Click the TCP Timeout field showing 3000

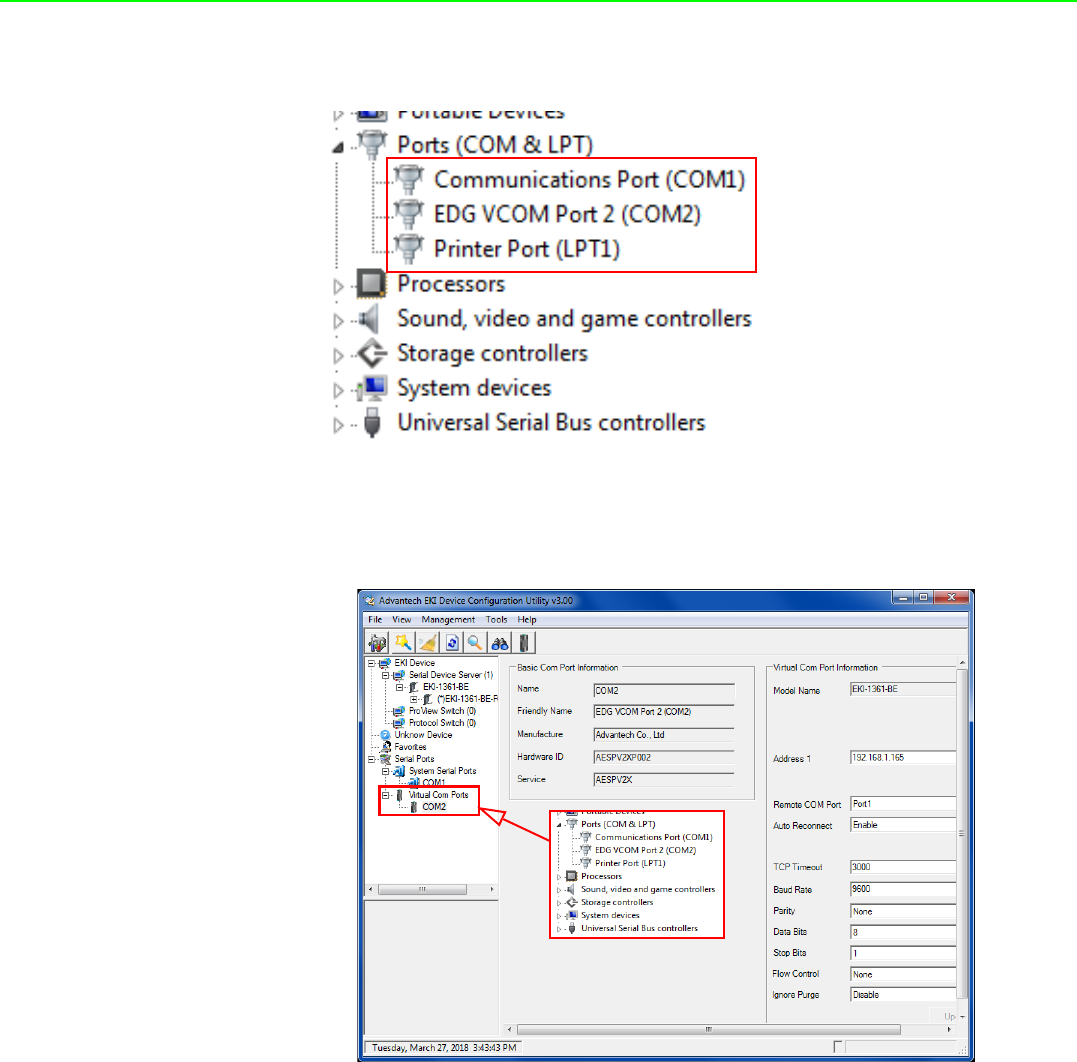pos(903,867)
